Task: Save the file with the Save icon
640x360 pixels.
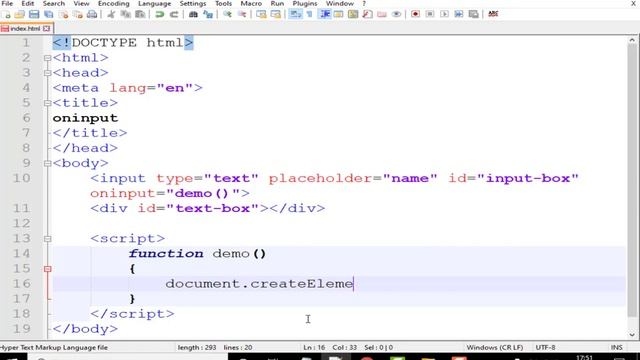Action: pos(34,14)
